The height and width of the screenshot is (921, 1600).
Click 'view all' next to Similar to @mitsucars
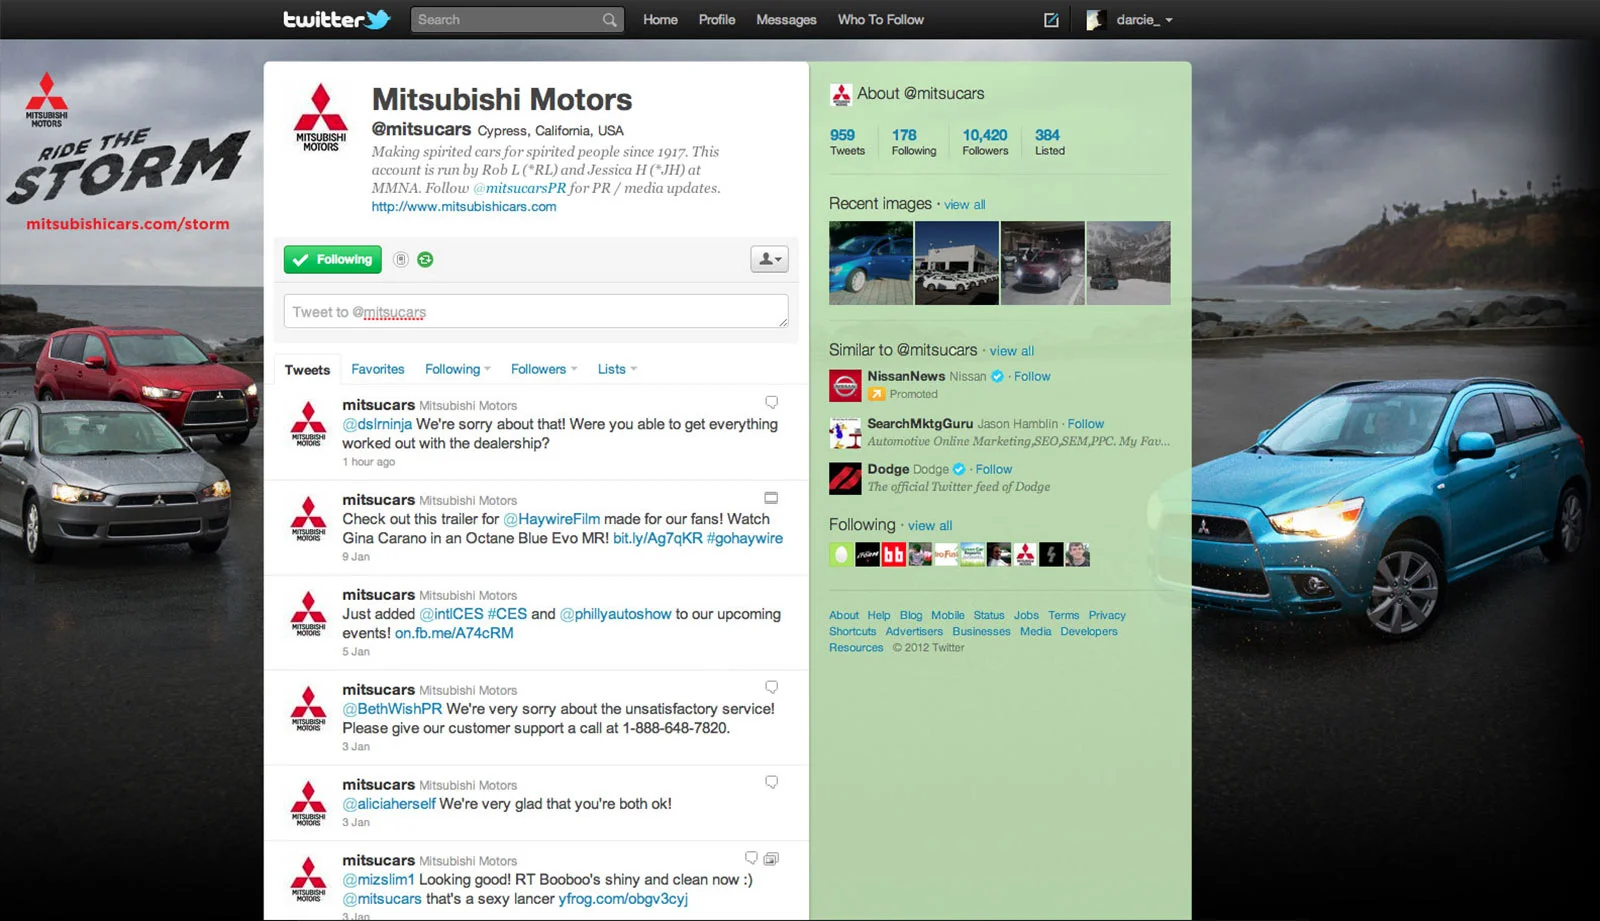click(x=1012, y=351)
